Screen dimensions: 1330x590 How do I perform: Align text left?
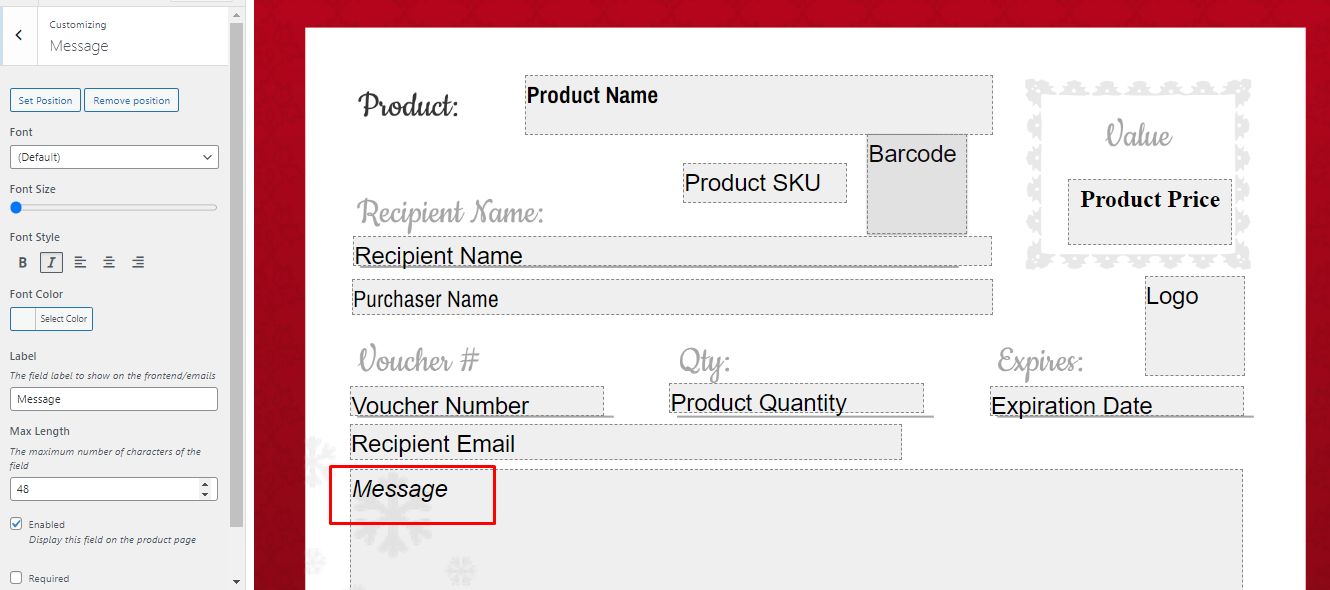80,263
